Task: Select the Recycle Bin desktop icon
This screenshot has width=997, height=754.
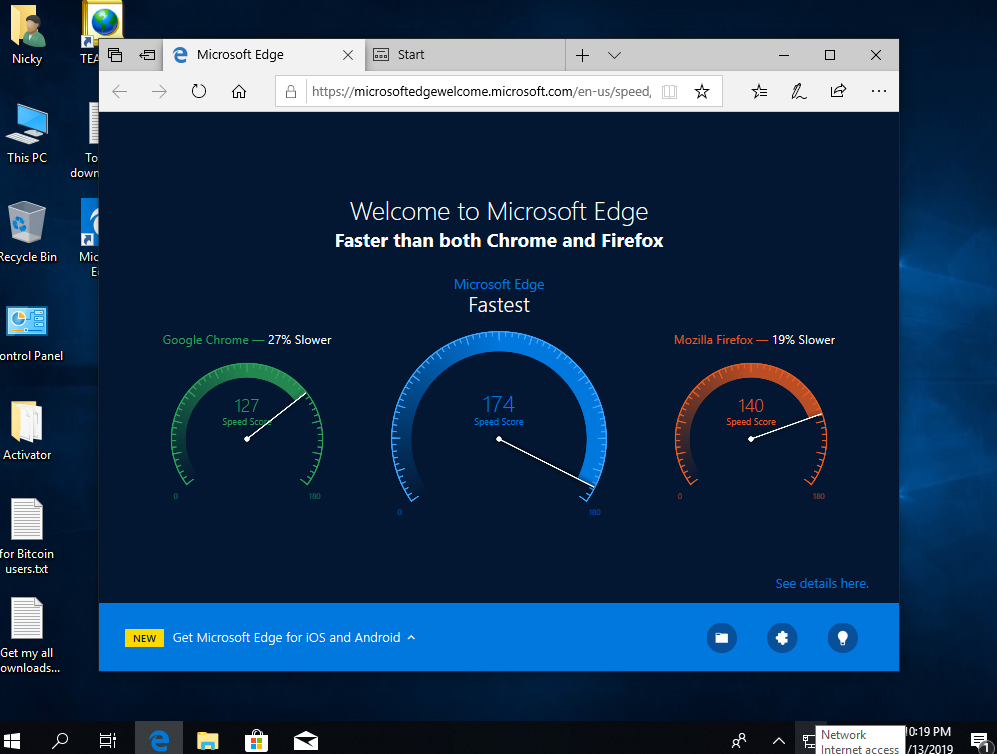Action: (x=27, y=232)
